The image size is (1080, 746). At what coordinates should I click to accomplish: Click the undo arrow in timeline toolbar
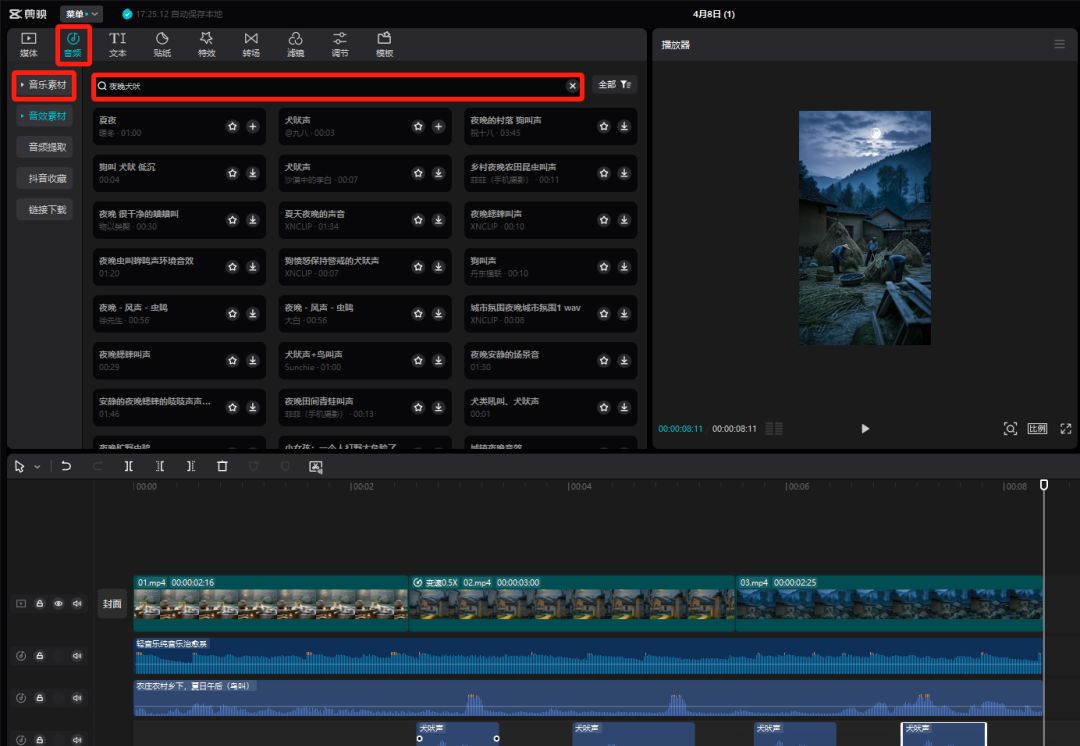[x=66, y=466]
